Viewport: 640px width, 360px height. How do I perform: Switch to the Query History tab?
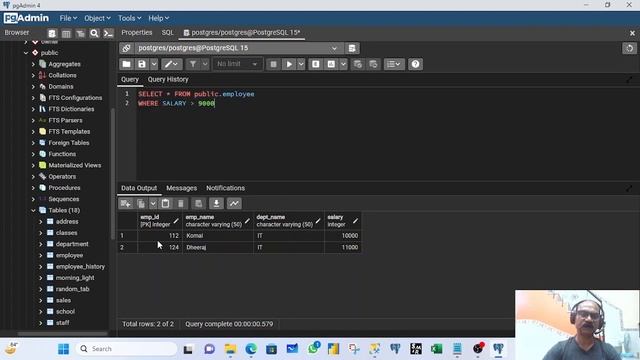[x=168, y=80]
